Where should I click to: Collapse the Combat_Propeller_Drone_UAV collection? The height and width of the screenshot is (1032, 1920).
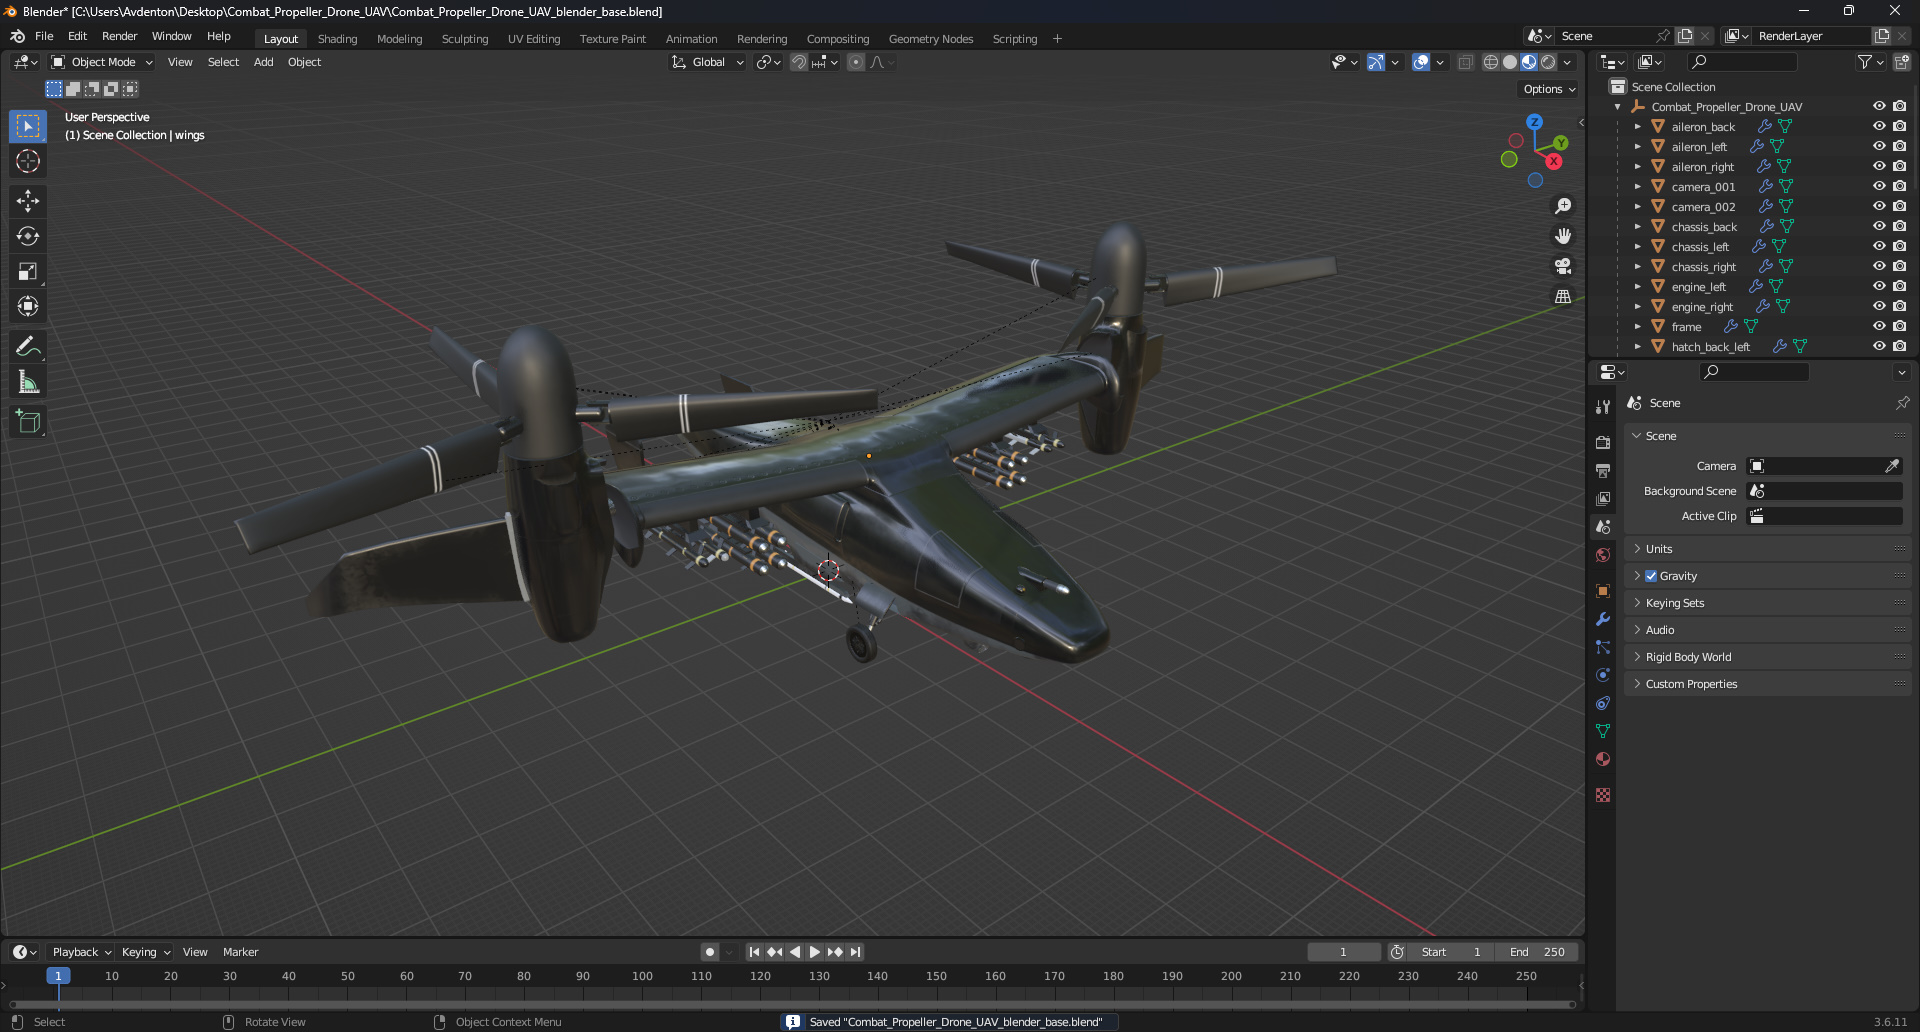(x=1617, y=107)
